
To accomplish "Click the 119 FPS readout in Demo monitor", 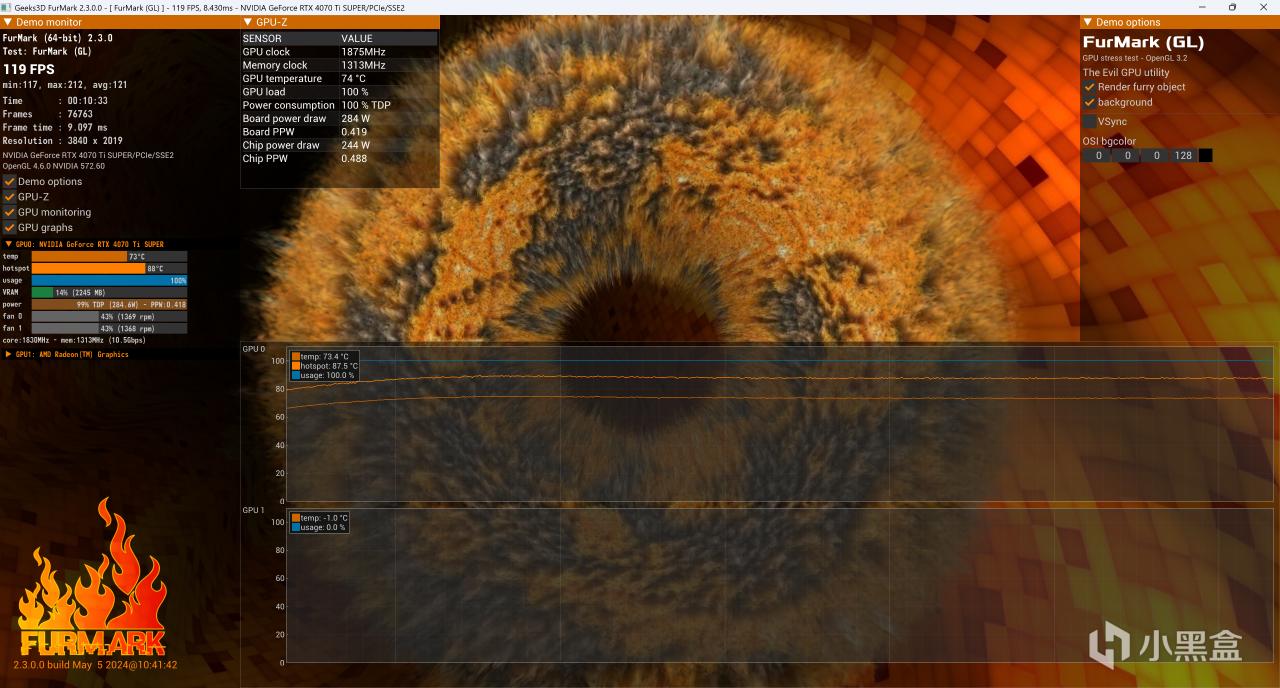I will pyautogui.click(x=29, y=69).
